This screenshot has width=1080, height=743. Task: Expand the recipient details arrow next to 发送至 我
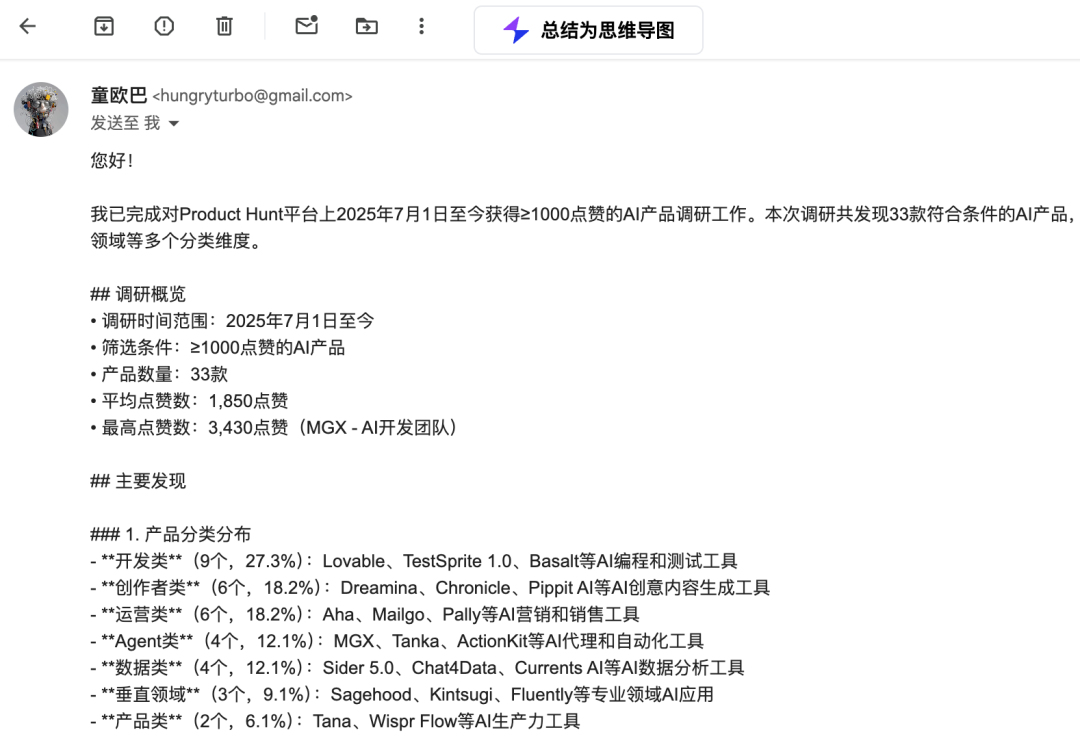point(174,124)
